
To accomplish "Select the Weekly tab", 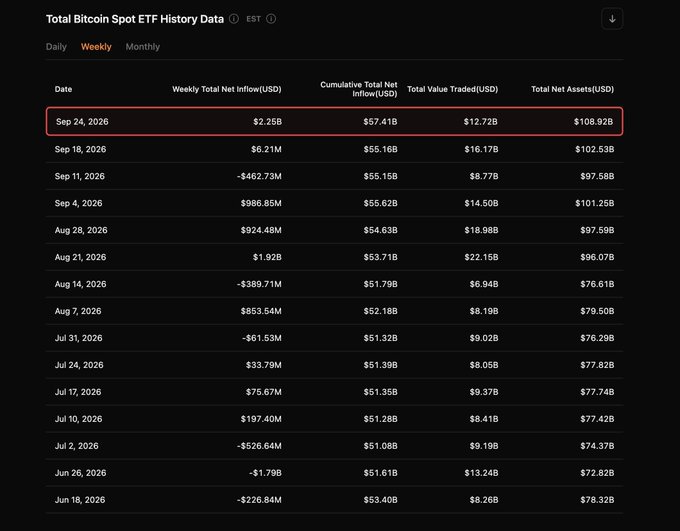I will click(96, 46).
